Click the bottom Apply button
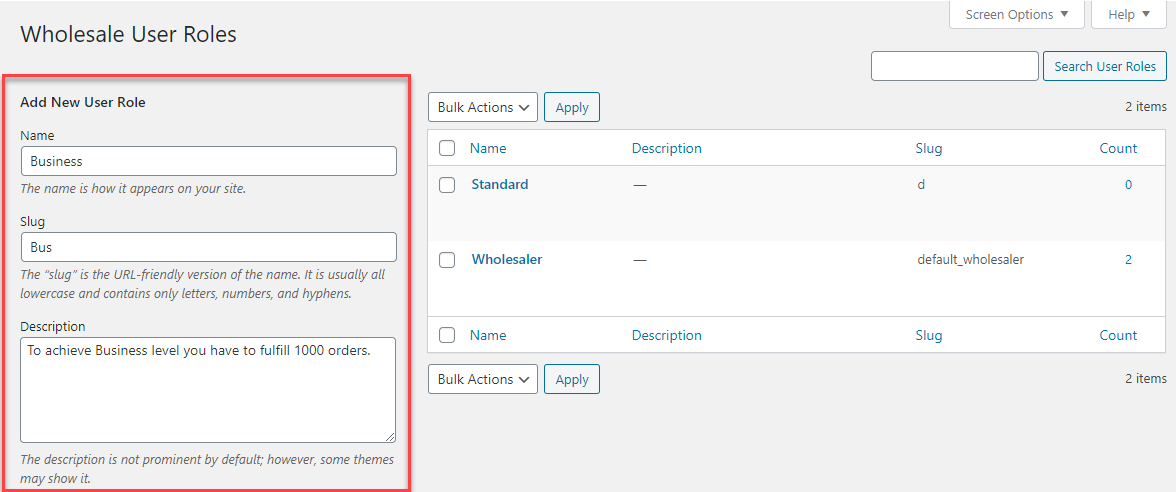This screenshot has width=1176, height=492. click(572, 379)
